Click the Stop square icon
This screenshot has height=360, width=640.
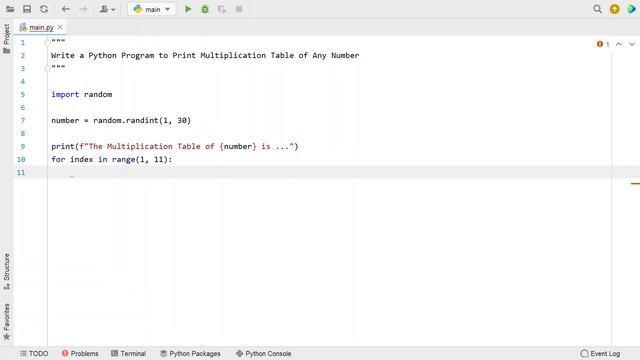click(239, 9)
